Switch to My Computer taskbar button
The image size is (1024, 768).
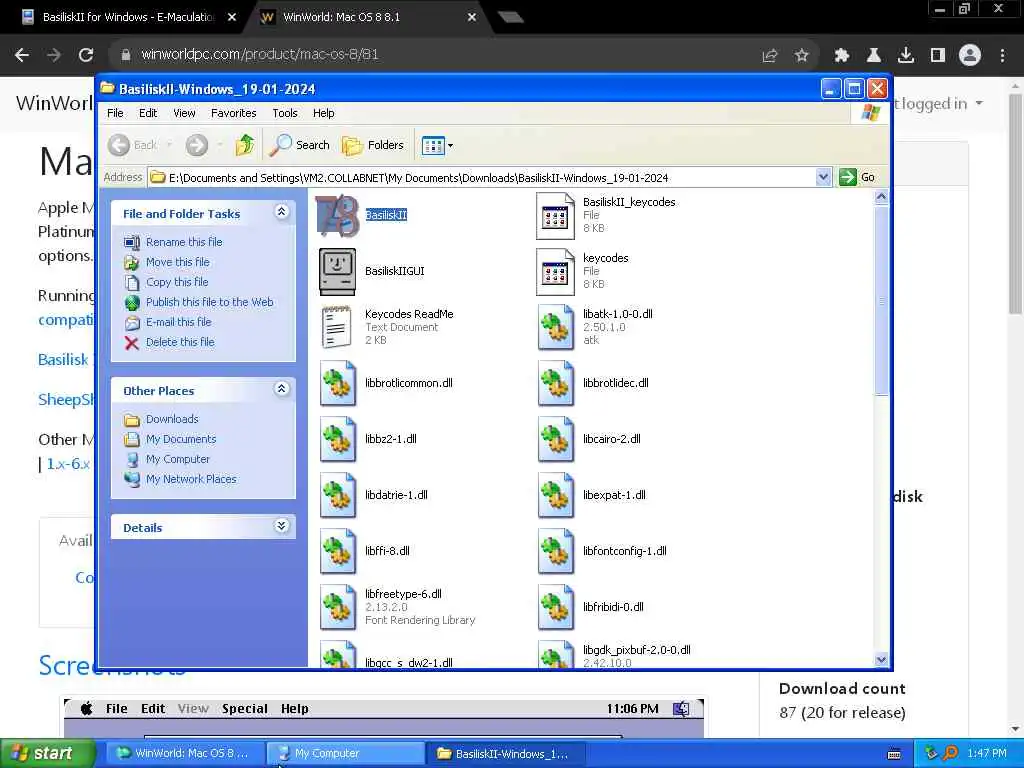coord(345,754)
